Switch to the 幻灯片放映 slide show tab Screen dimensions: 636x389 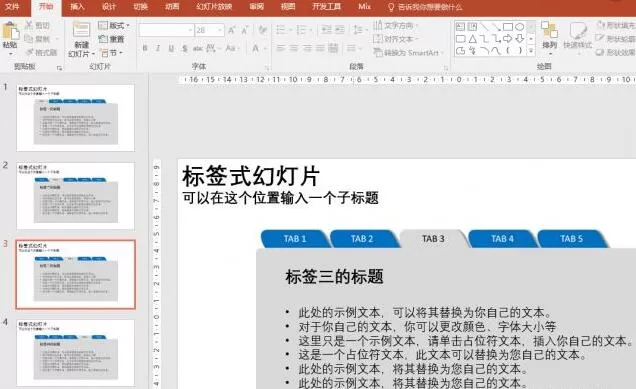click(x=214, y=6)
